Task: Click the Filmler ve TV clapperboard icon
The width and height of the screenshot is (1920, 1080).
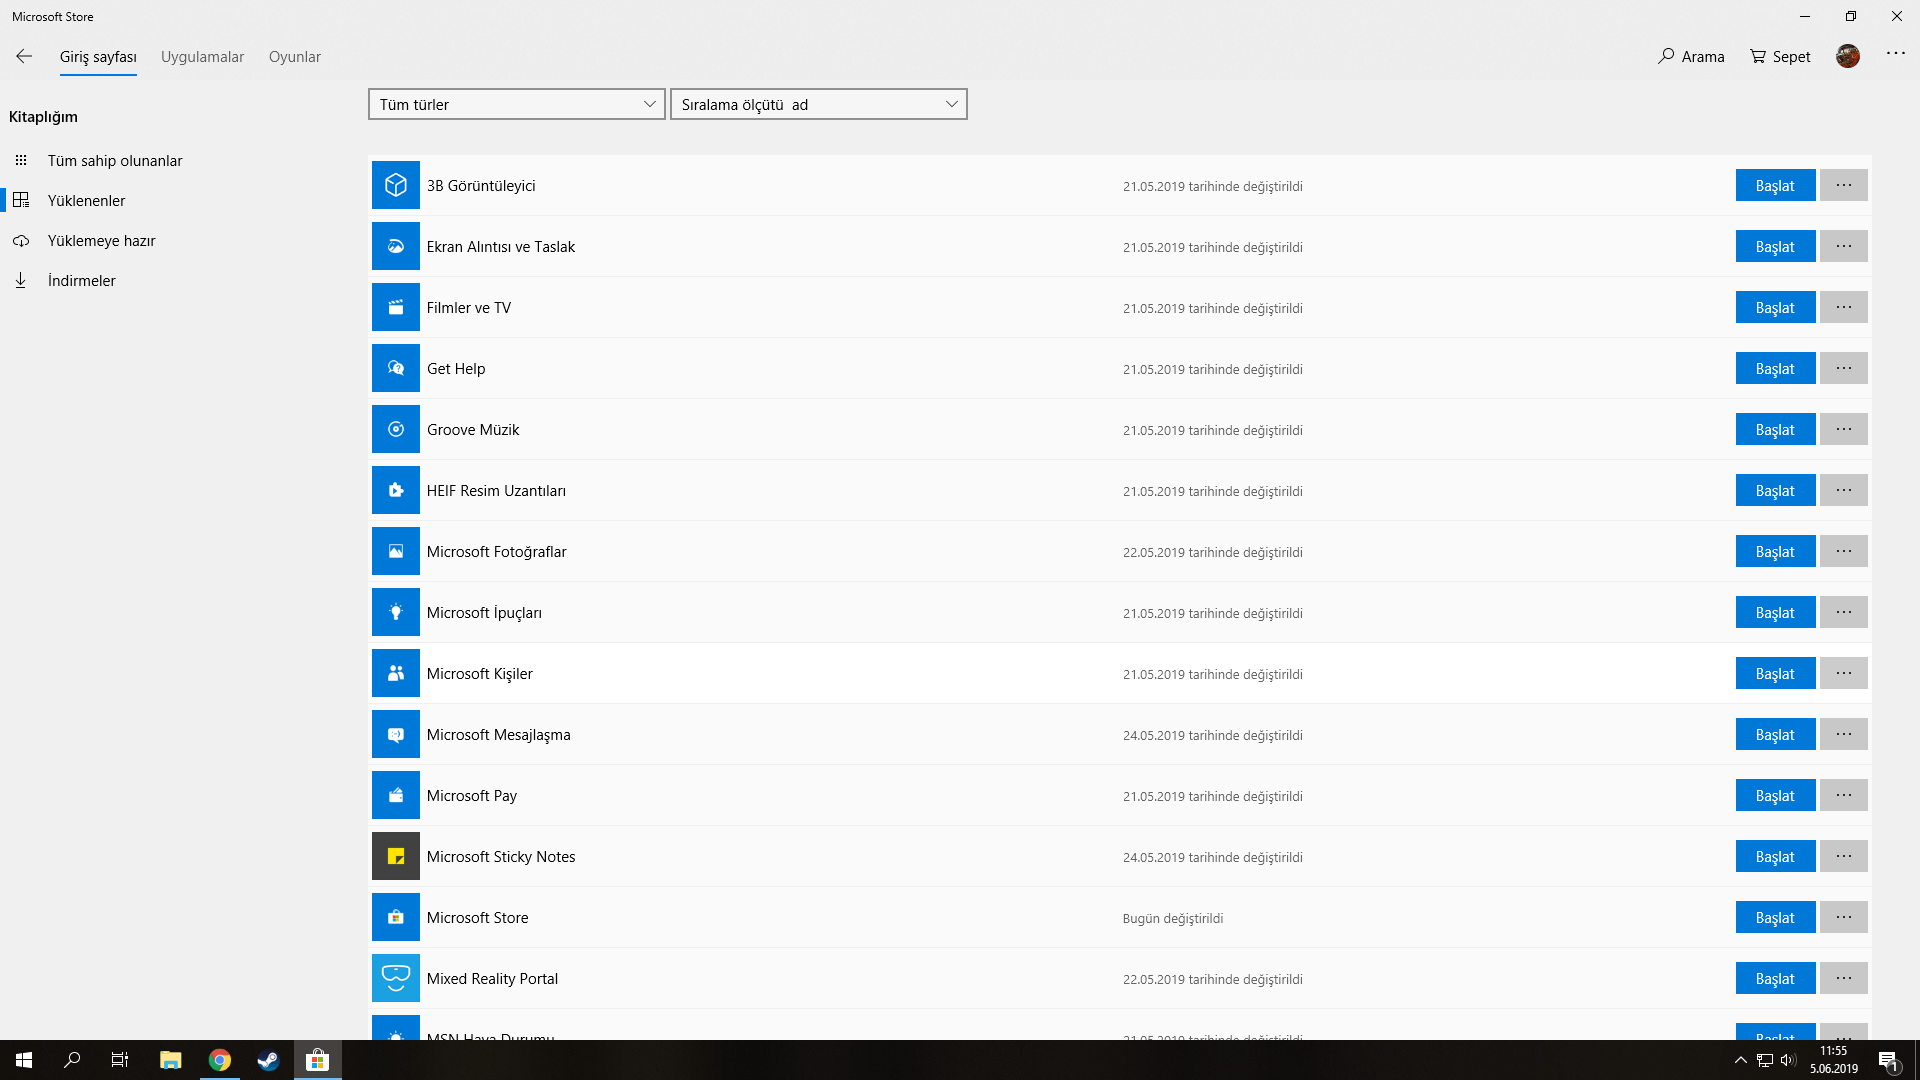Action: pyautogui.click(x=395, y=308)
